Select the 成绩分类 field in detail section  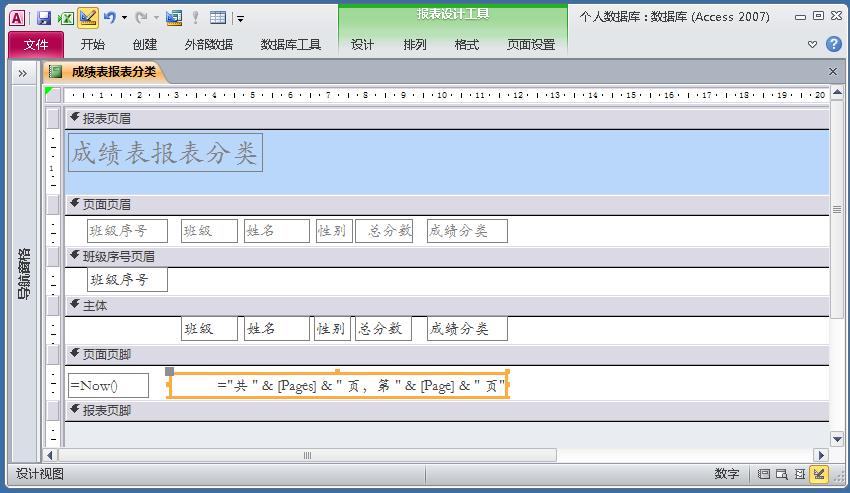tap(467, 329)
